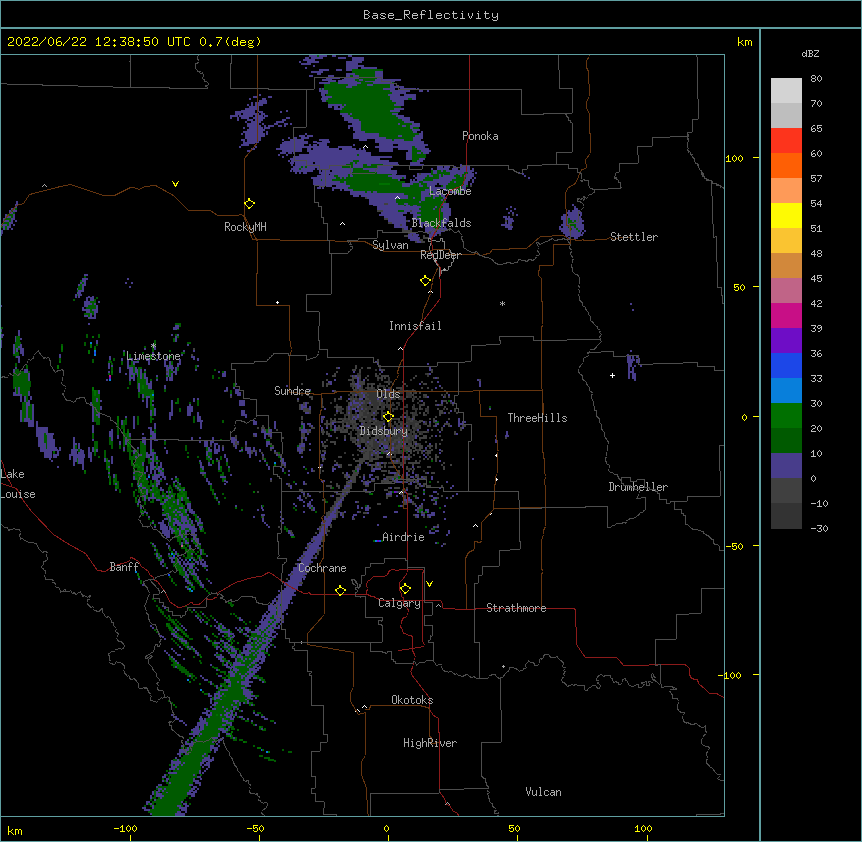Click the Cochrane city label

pyautogui.click(x=322, y=568)
